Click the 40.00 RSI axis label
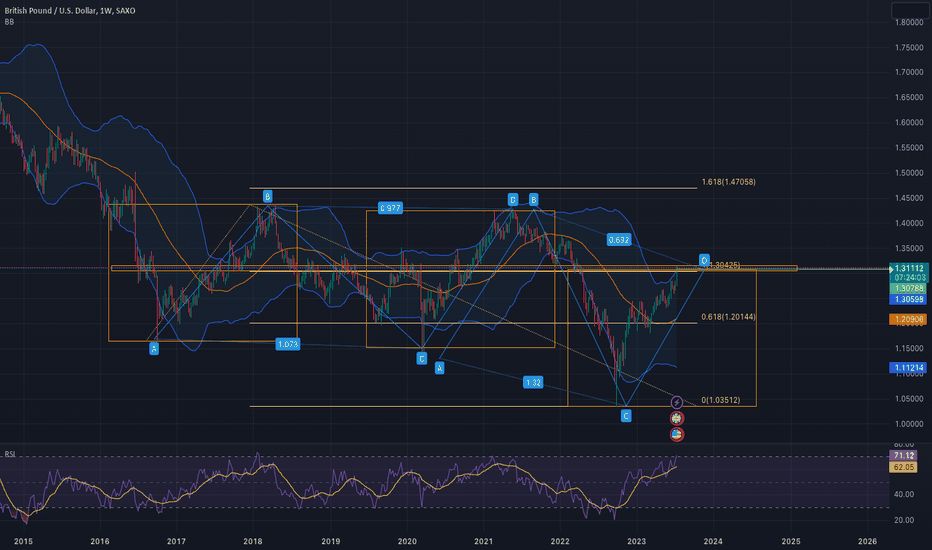This screenshot has width=932, height=550. 905,495
